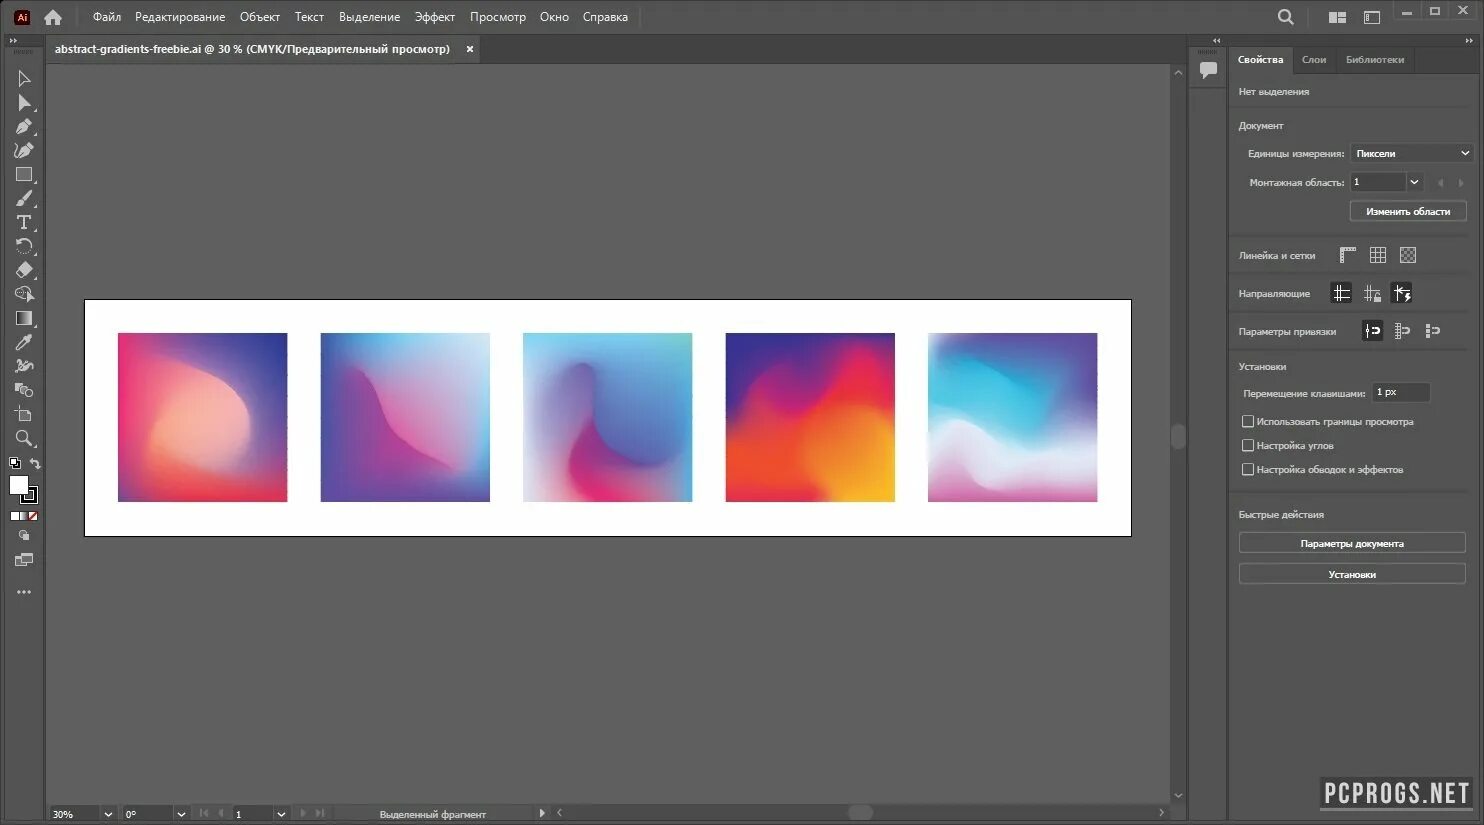Enable the Использовать границы просмотра checkbox
The image size is (1484, 825).
(1248, 421)
